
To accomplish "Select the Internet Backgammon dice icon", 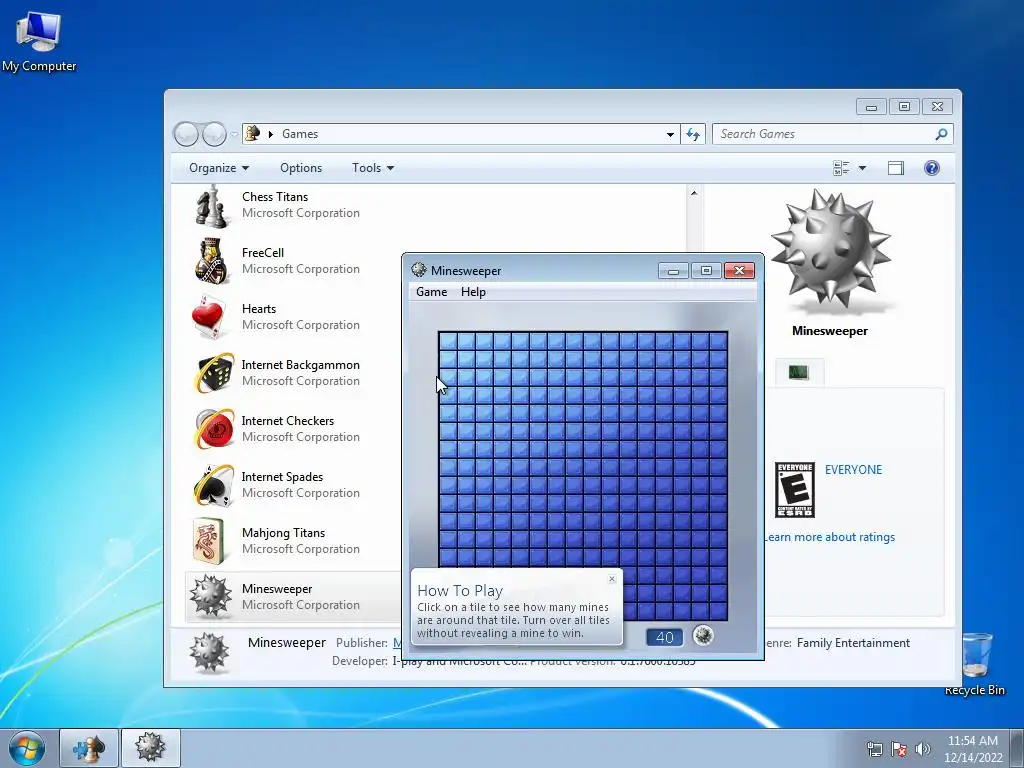I will click(x=214, y=373).
